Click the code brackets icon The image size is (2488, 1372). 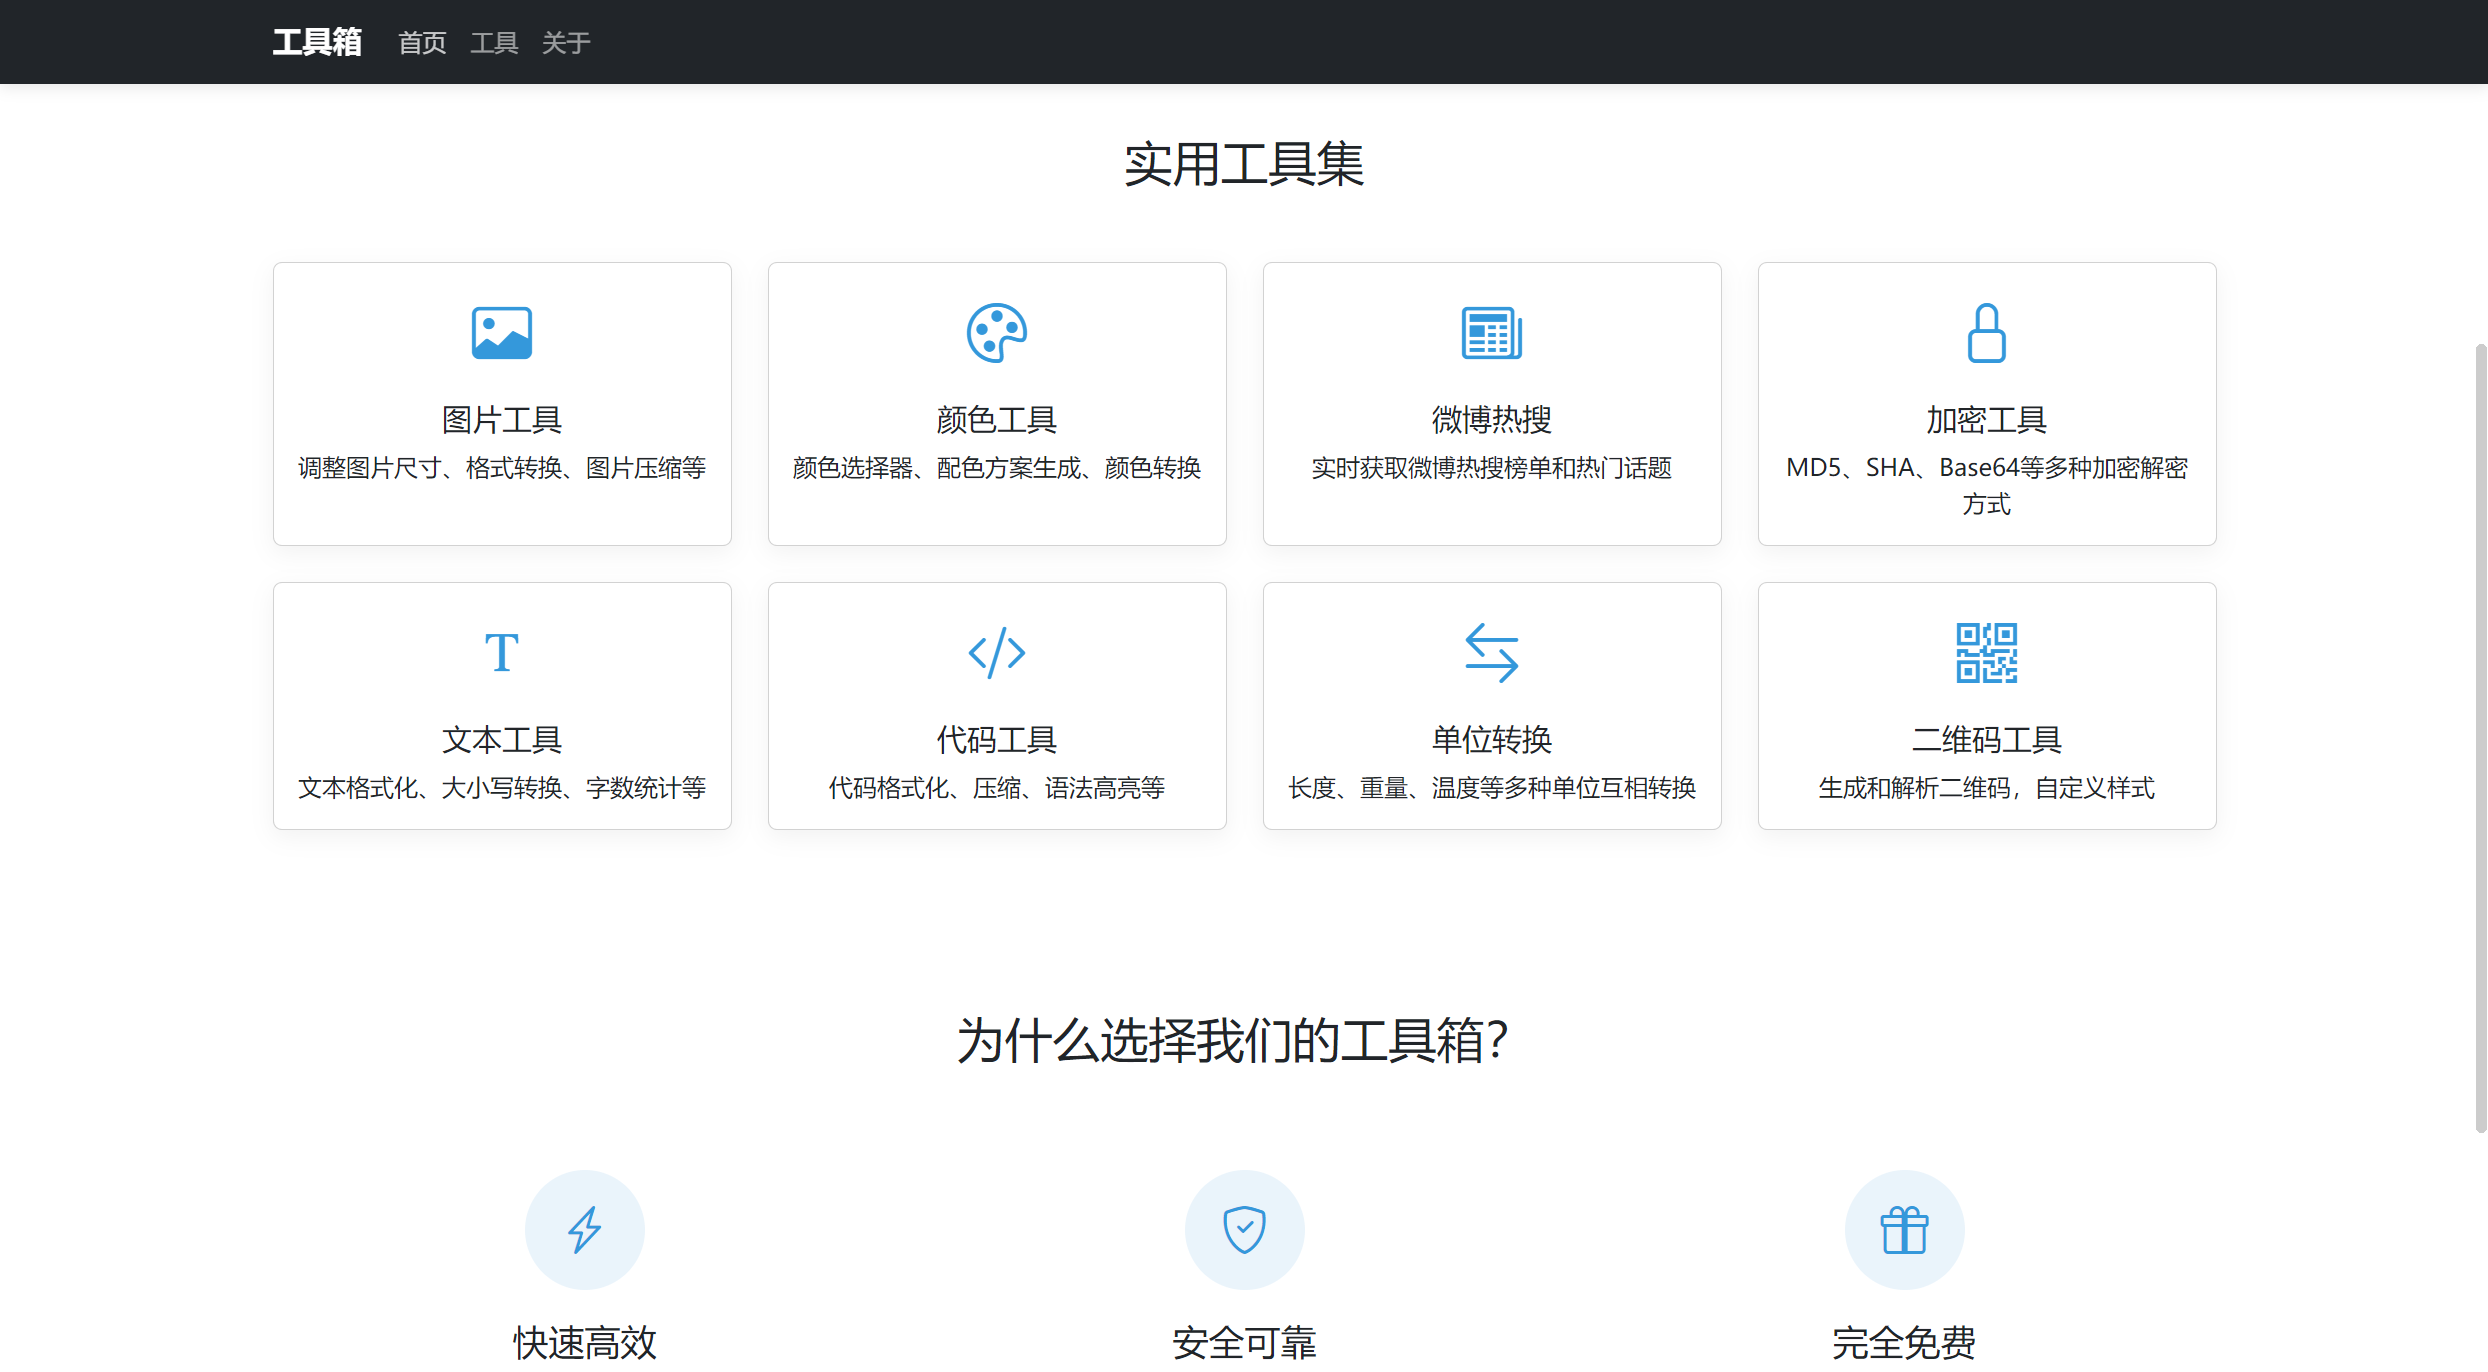tap(996, 653)
